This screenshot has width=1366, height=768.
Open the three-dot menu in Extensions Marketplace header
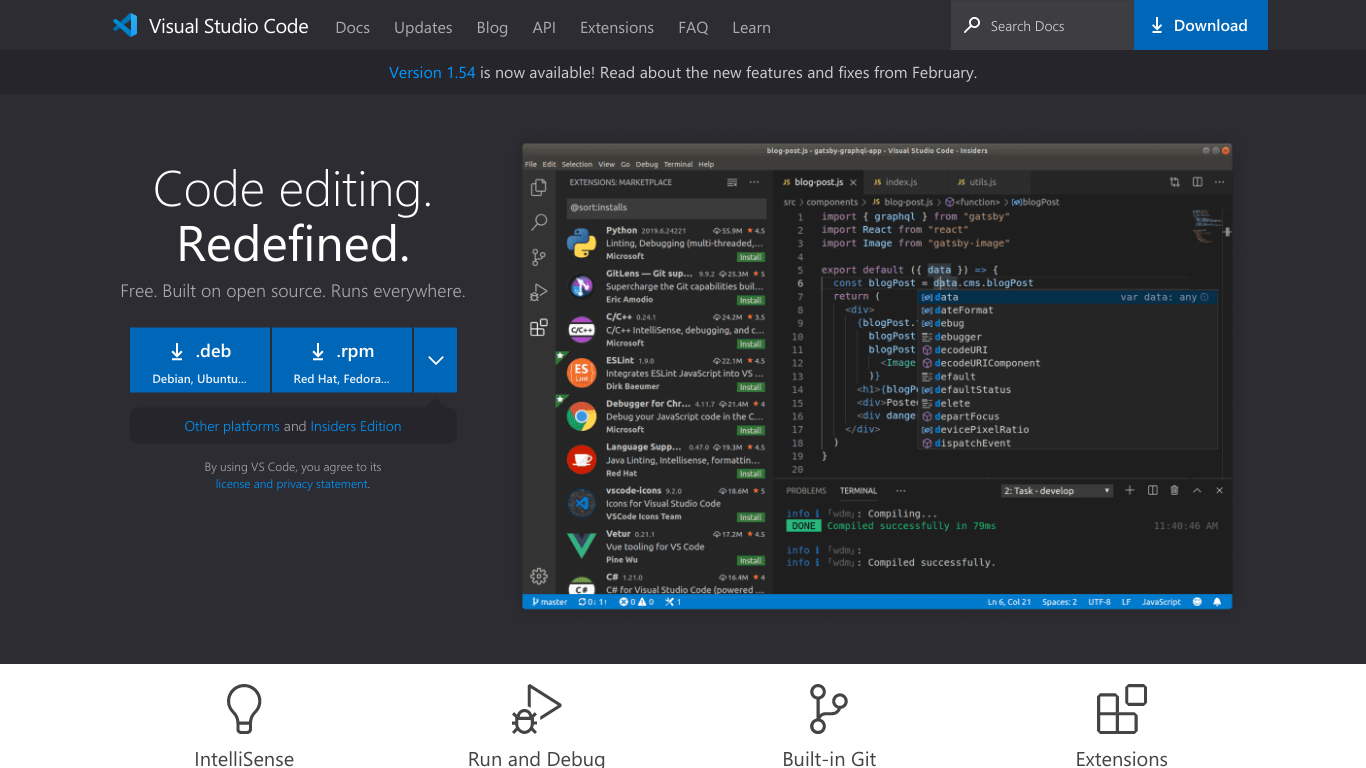coord(755,182)
